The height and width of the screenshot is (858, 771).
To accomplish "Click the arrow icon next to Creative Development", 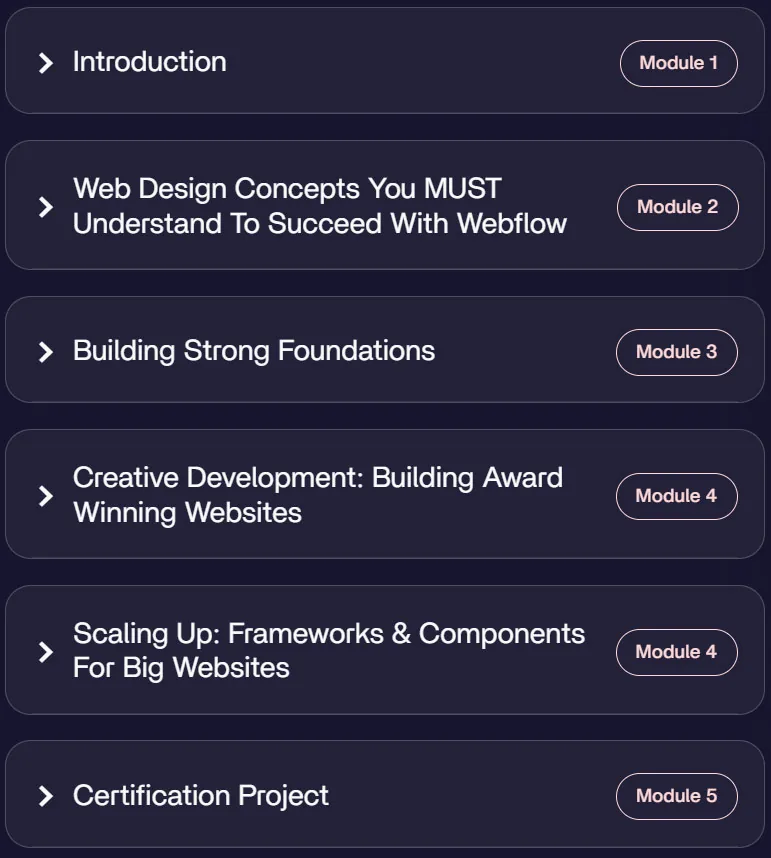I will [46, 496].
